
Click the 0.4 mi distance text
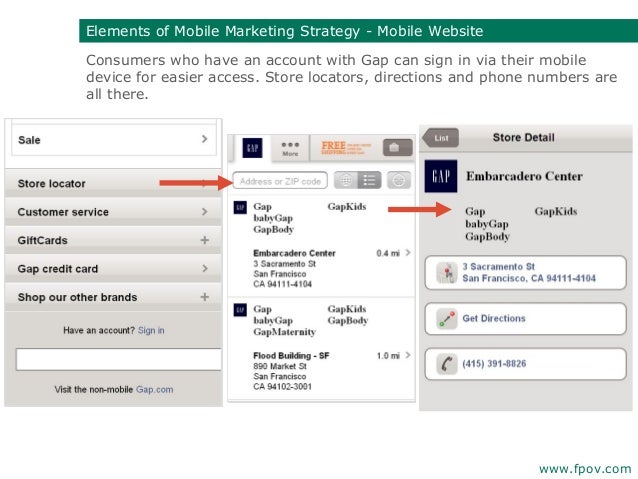(388, 253)
